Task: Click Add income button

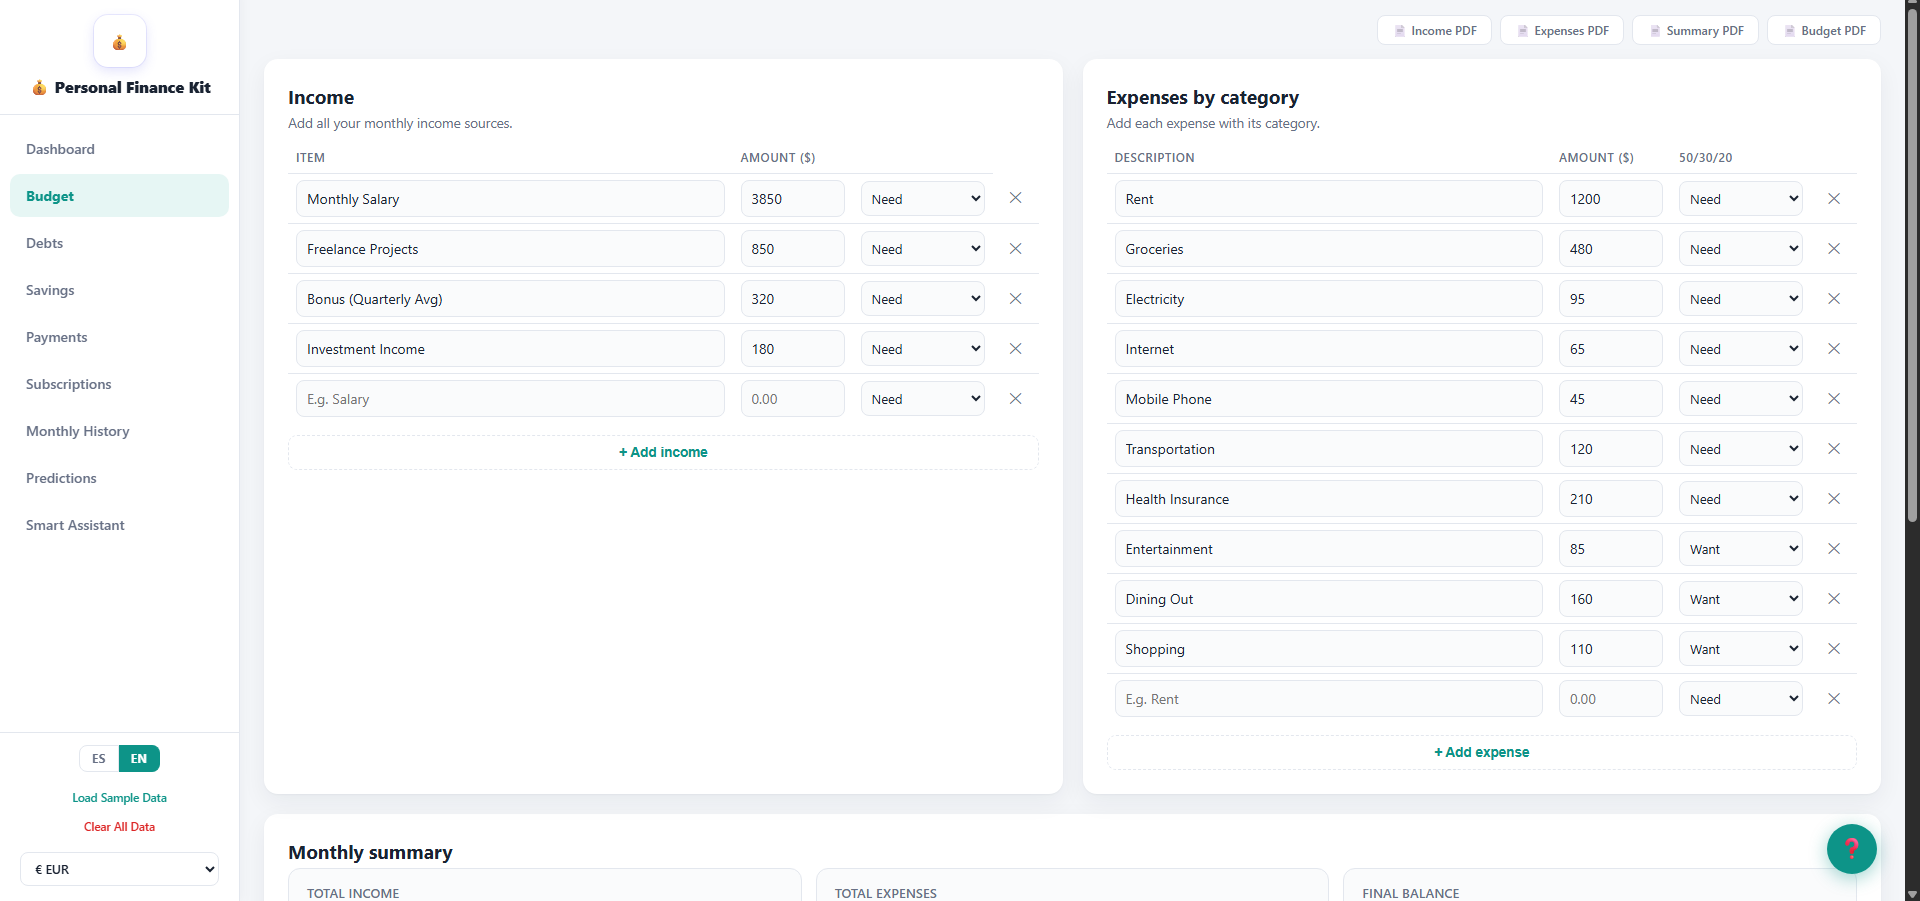Action: (663, 452)
